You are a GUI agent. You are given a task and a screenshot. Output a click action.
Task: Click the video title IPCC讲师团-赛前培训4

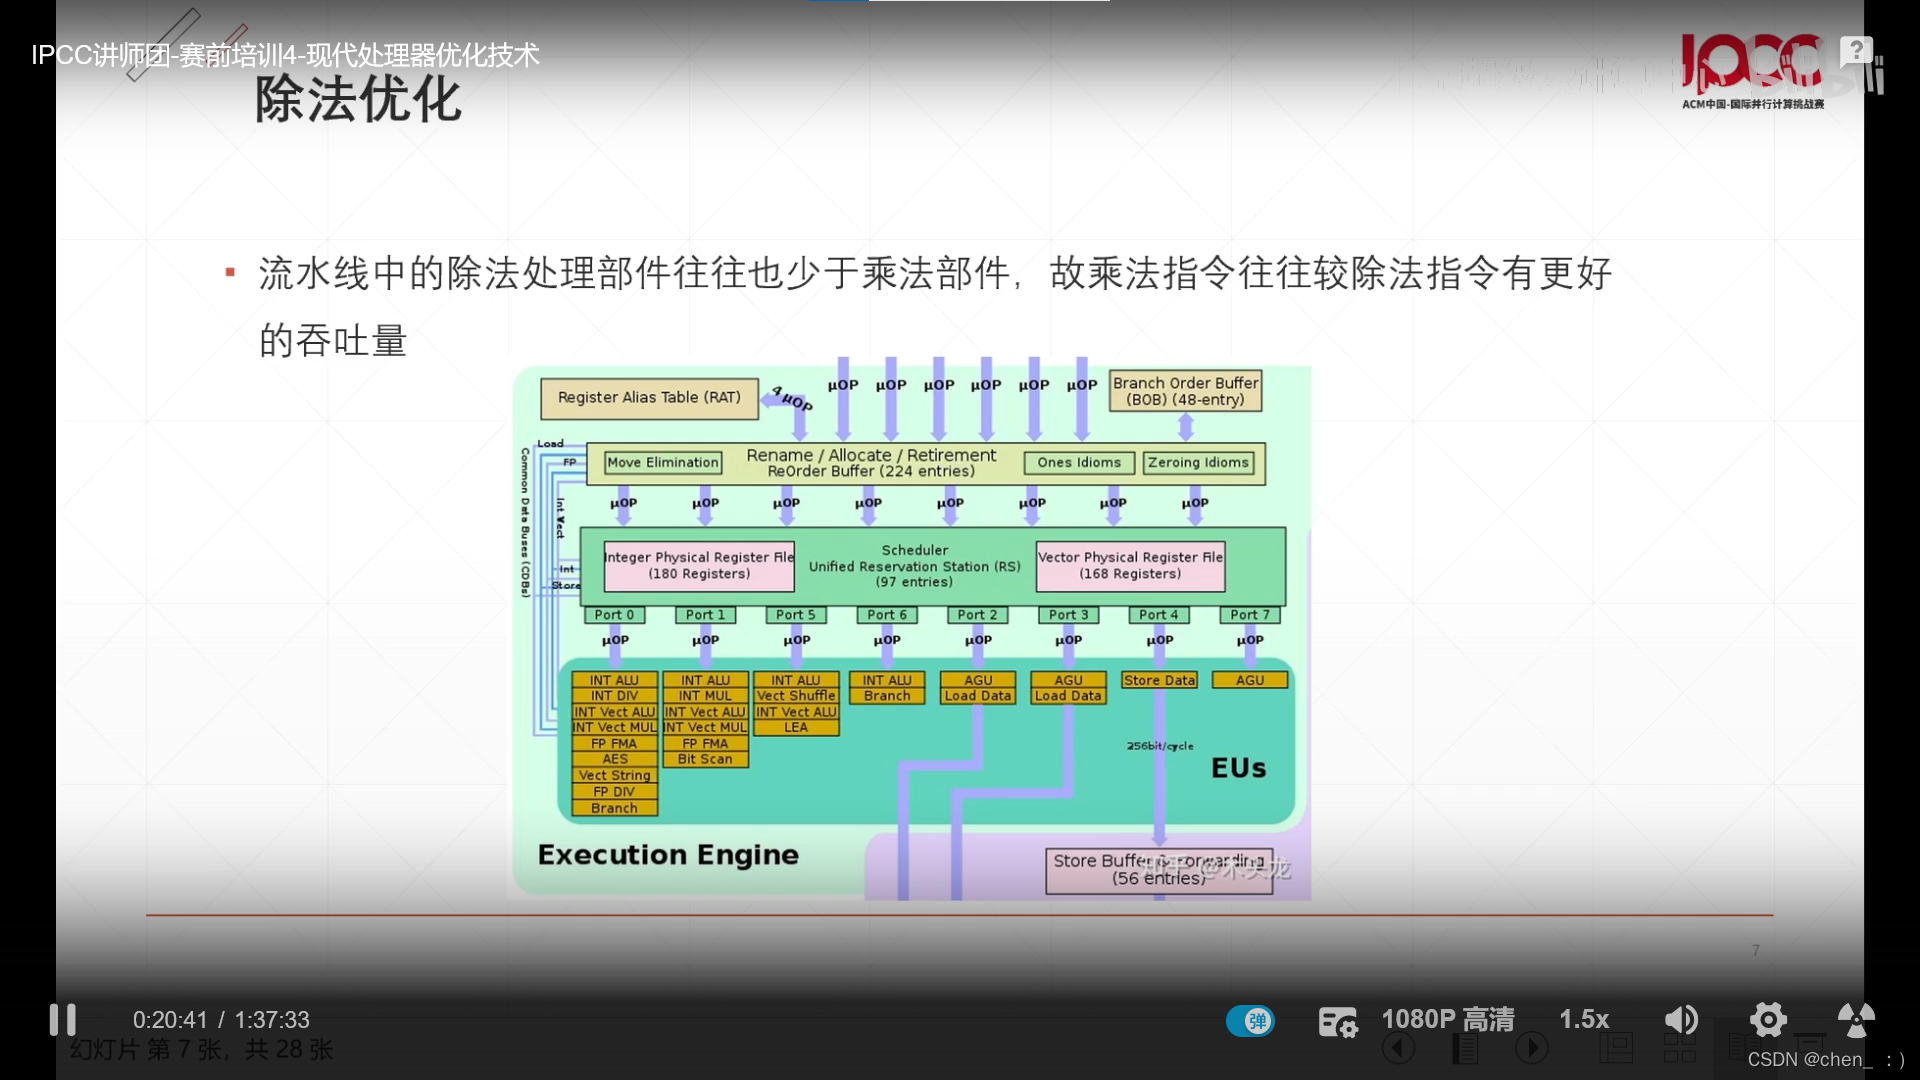[x=285, y=55]
